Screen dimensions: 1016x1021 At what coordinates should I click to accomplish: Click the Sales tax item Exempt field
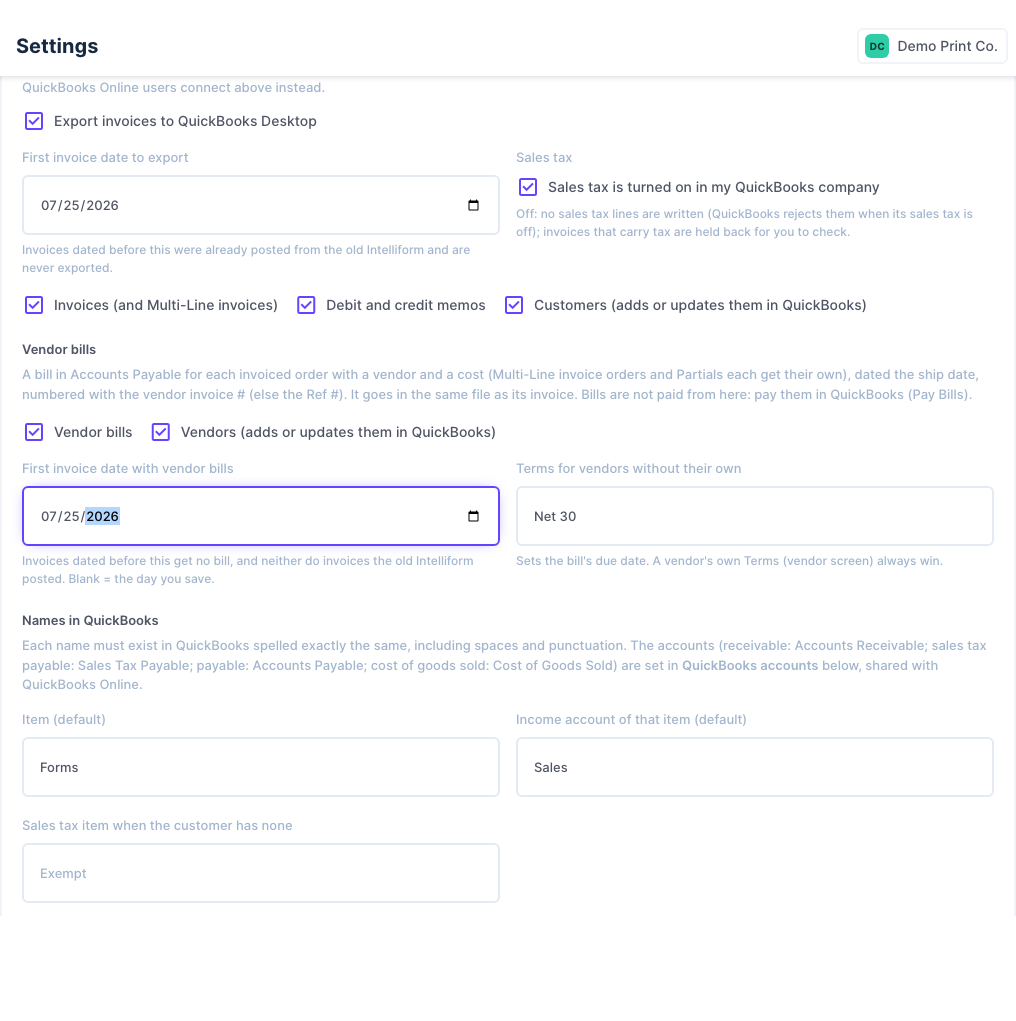[261, 873]
